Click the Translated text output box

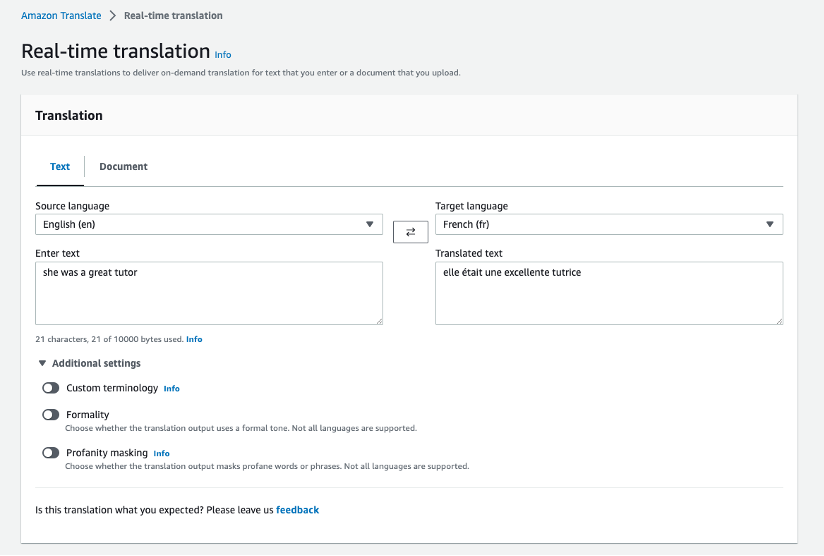coord(608,293)
